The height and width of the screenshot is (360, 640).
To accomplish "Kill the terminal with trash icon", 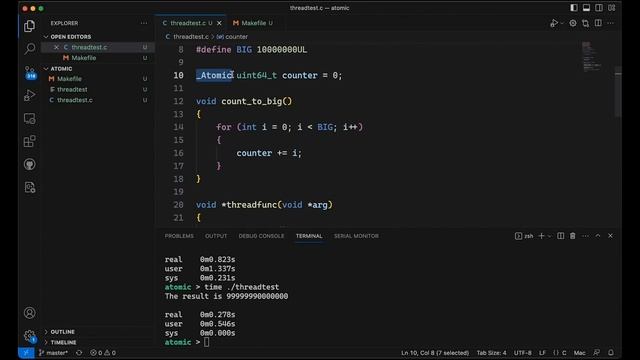I will click(x=573, y=236).
